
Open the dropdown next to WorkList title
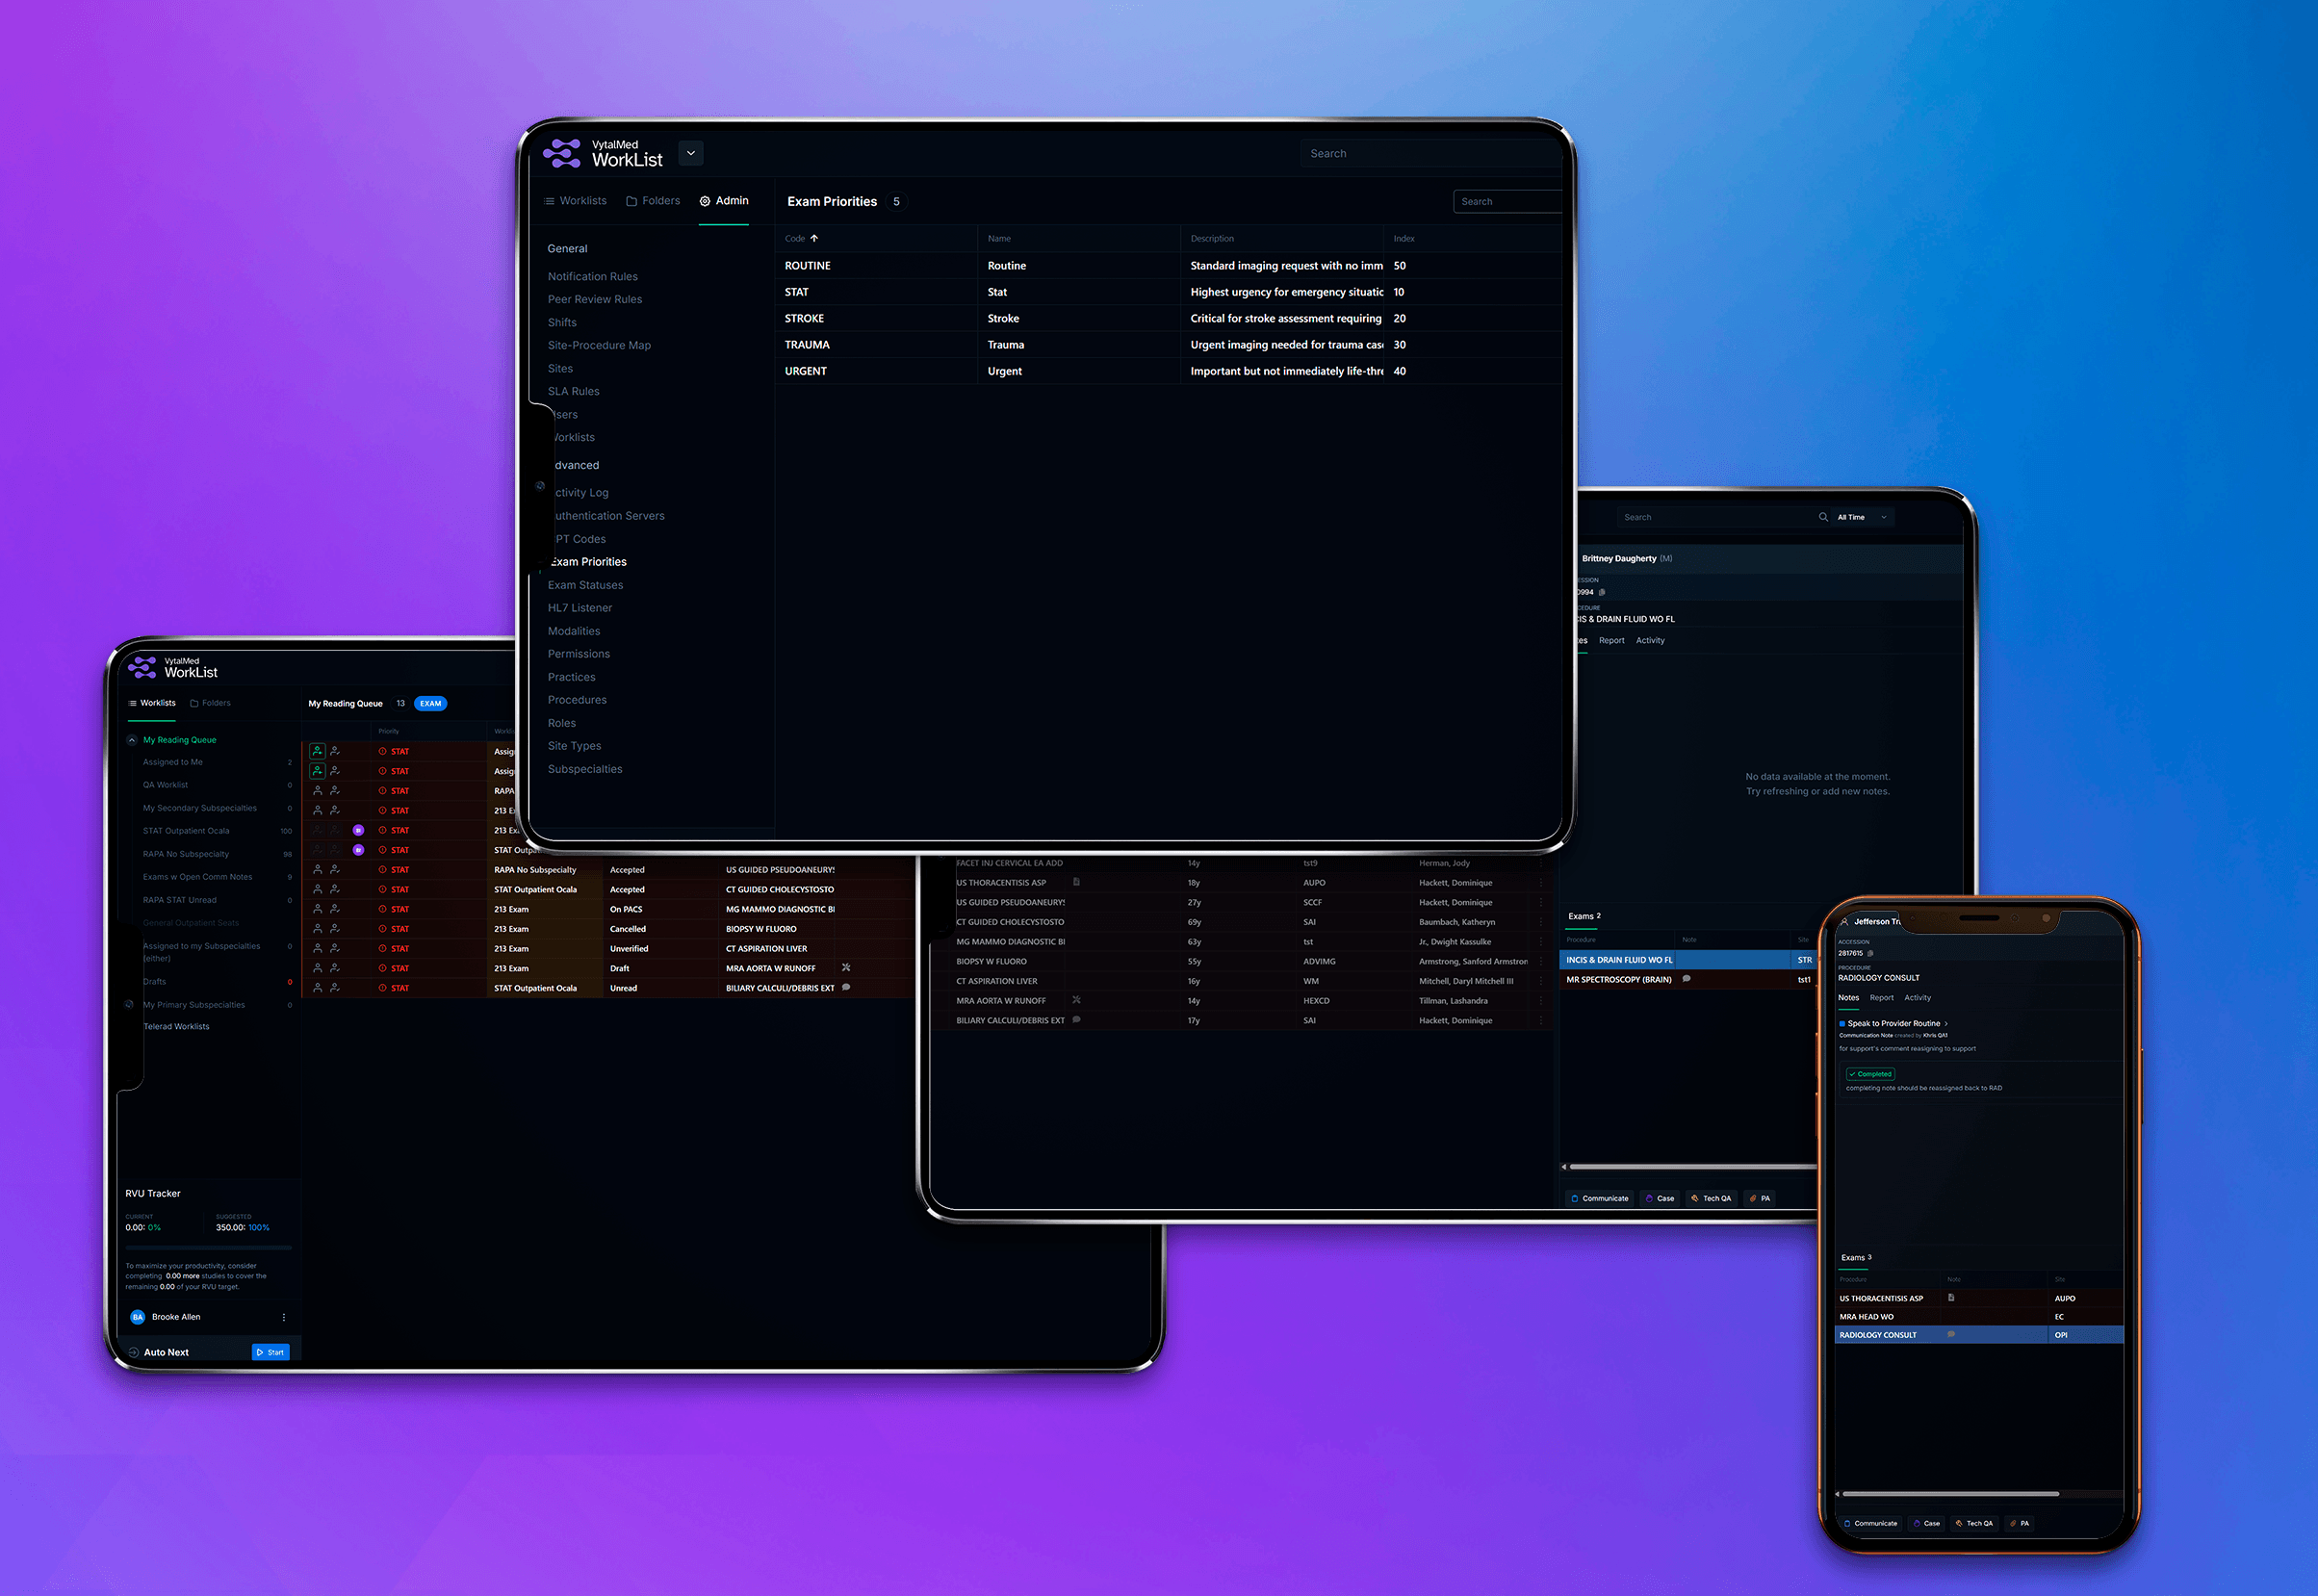pos(690,153)
